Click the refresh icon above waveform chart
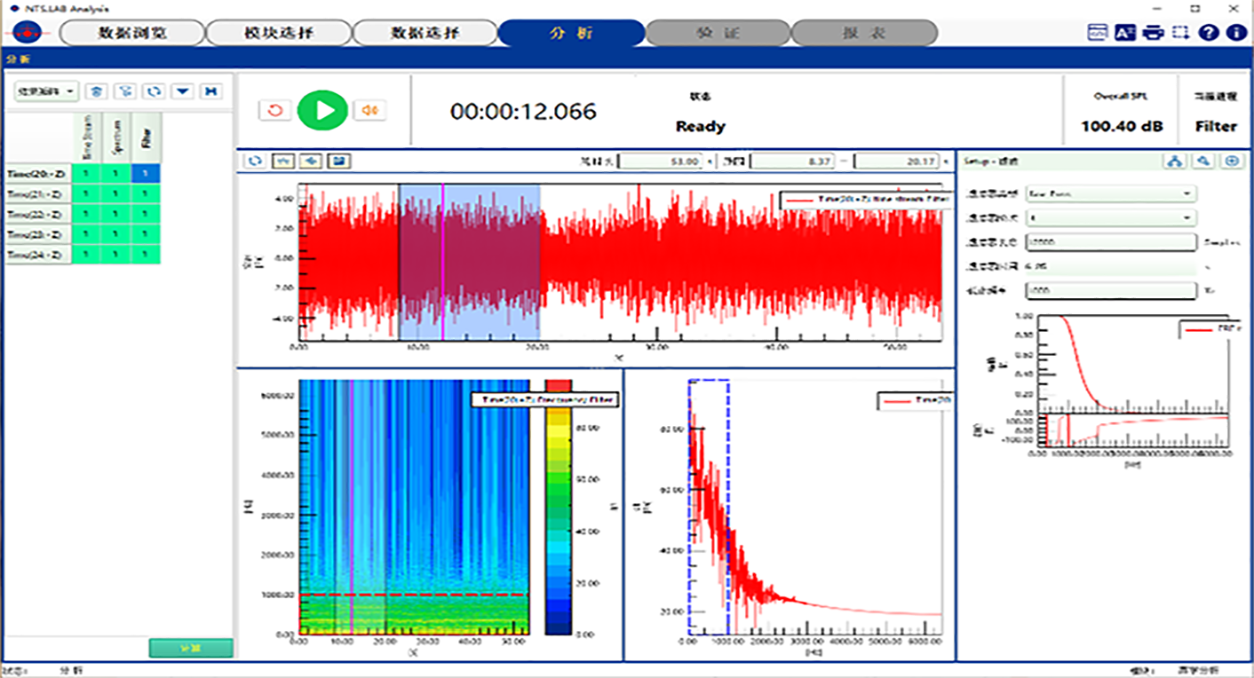The image size is (1254, 678). click(x=256, y=161)
